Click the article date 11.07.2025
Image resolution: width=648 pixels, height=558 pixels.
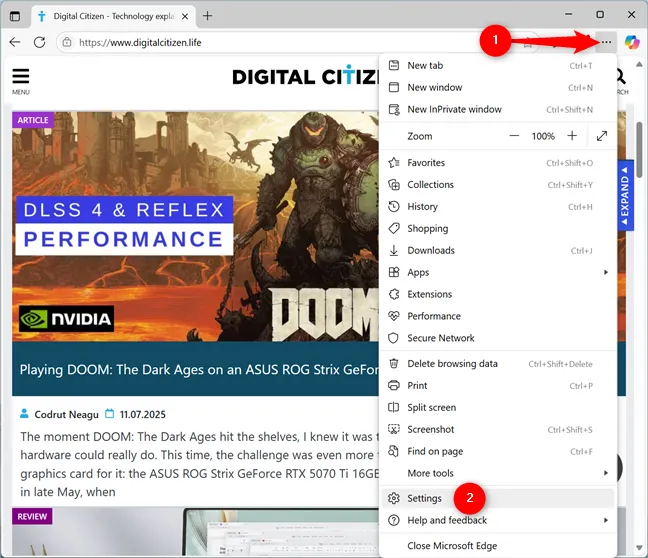click(143, 414)
